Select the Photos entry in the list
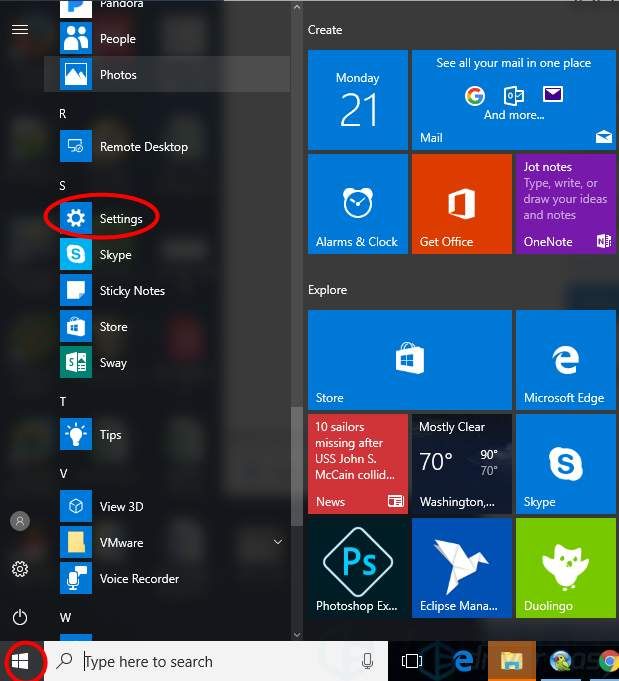 coord(118,75)
